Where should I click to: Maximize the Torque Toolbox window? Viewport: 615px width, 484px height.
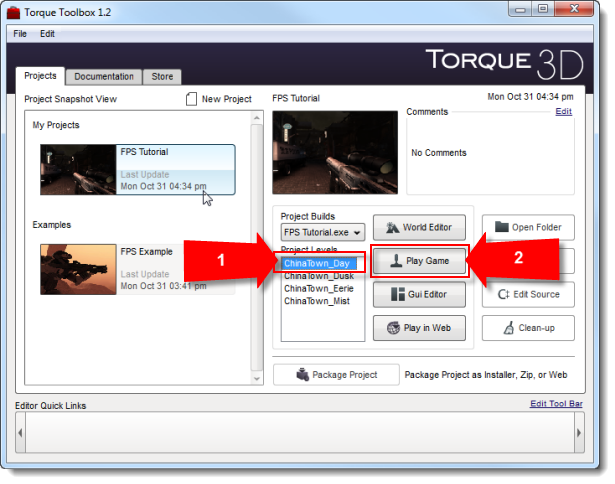tap(543, 9)
